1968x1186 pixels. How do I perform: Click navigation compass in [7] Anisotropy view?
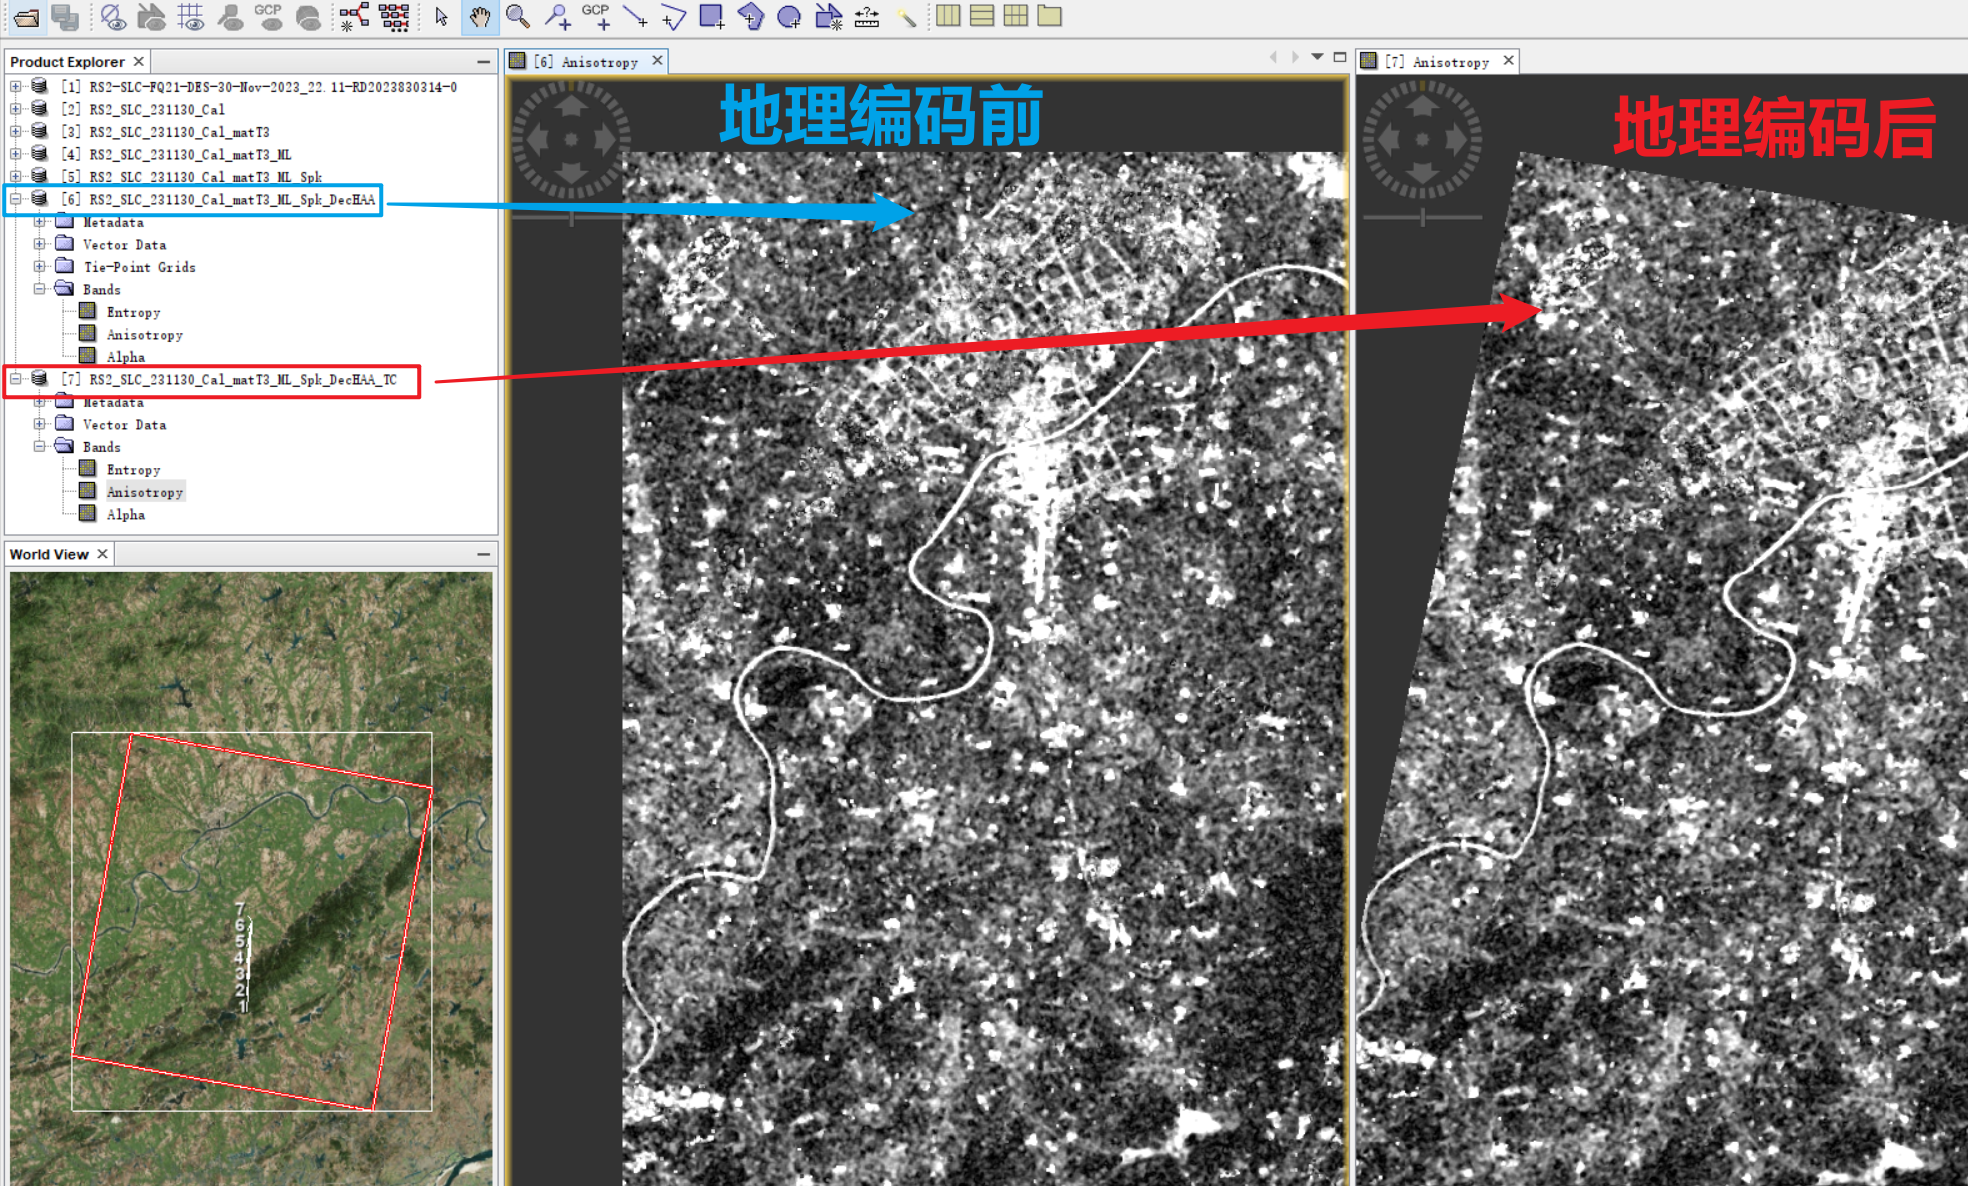coord(1422,139)
